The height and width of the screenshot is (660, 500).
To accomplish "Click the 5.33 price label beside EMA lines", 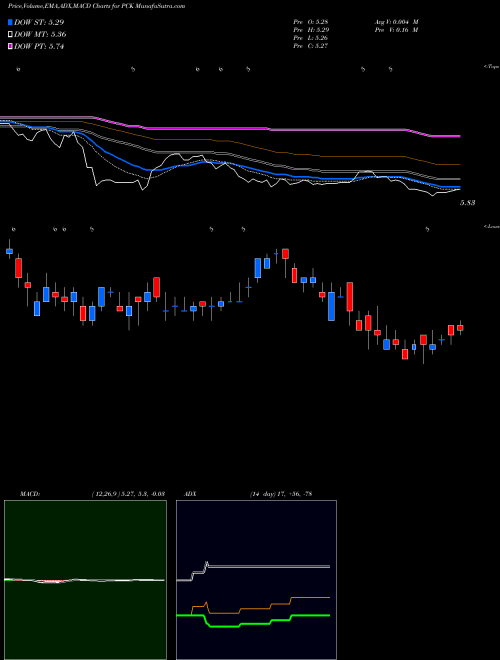I will pos(468,203).
